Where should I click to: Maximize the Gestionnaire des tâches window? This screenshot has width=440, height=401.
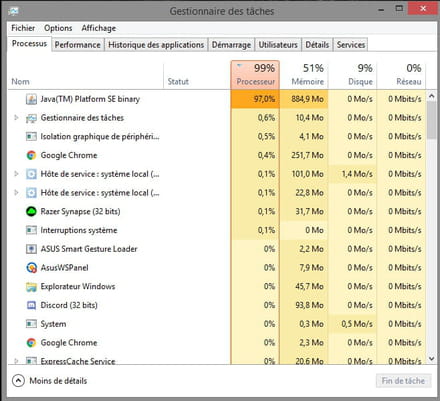click(399, 9)
